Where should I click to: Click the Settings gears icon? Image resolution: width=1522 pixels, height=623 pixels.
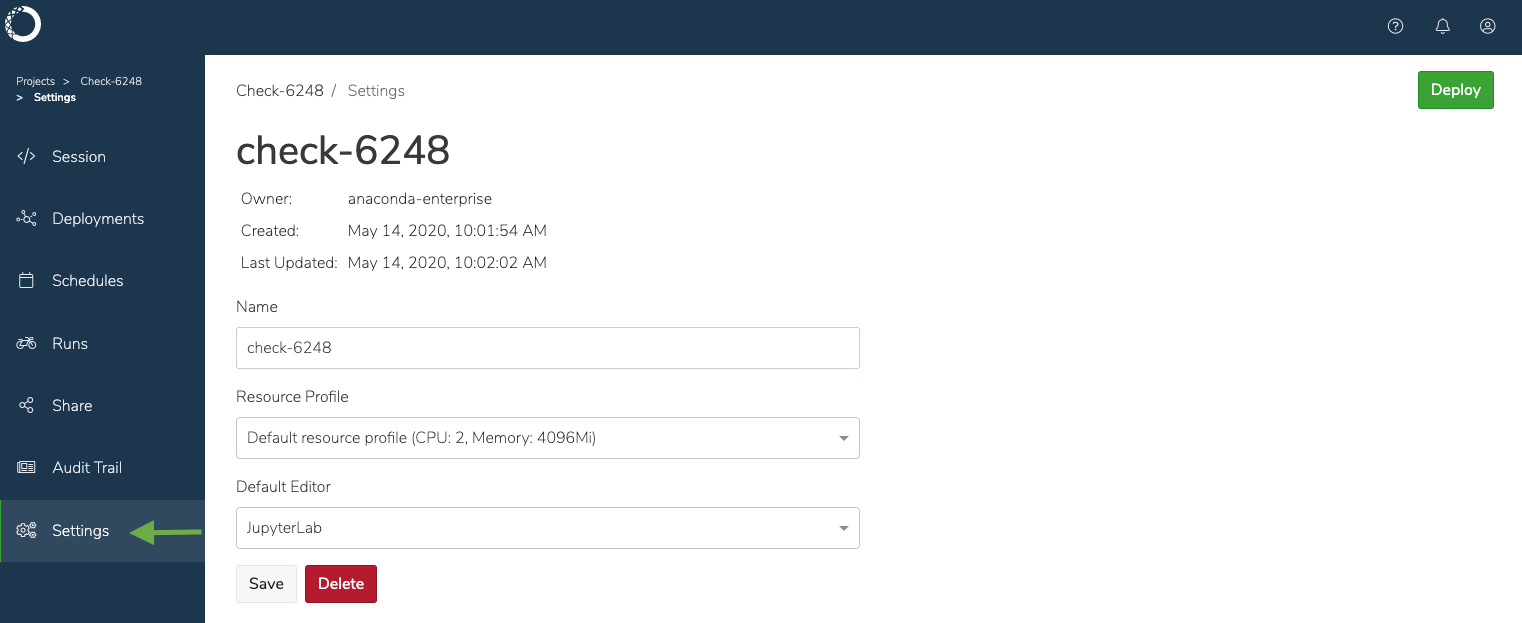click(x=27, y=530)
